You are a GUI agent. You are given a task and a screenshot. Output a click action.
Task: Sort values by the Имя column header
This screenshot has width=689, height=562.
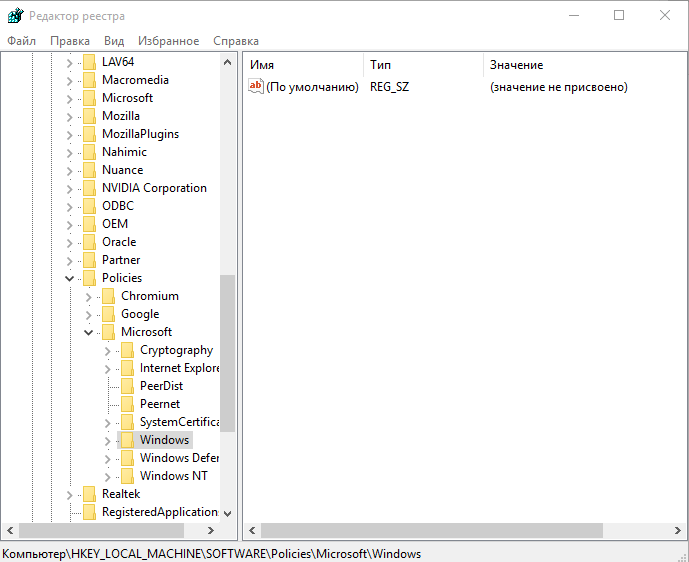tap(300, 65)
